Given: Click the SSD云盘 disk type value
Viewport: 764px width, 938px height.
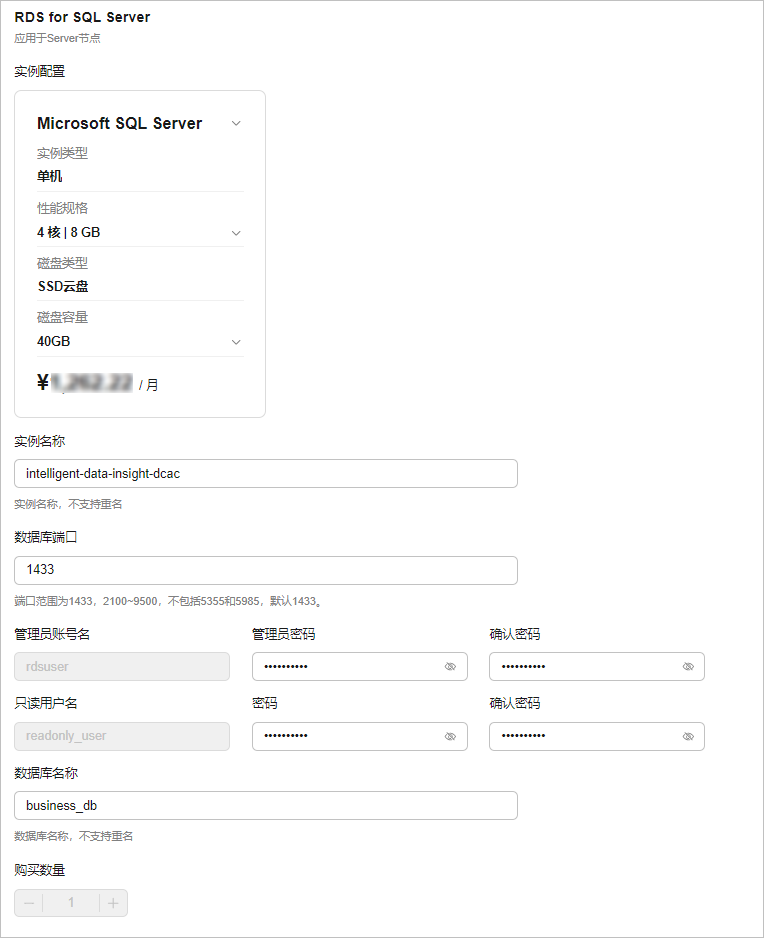Looking at the screenshot, I should point(63,287).
